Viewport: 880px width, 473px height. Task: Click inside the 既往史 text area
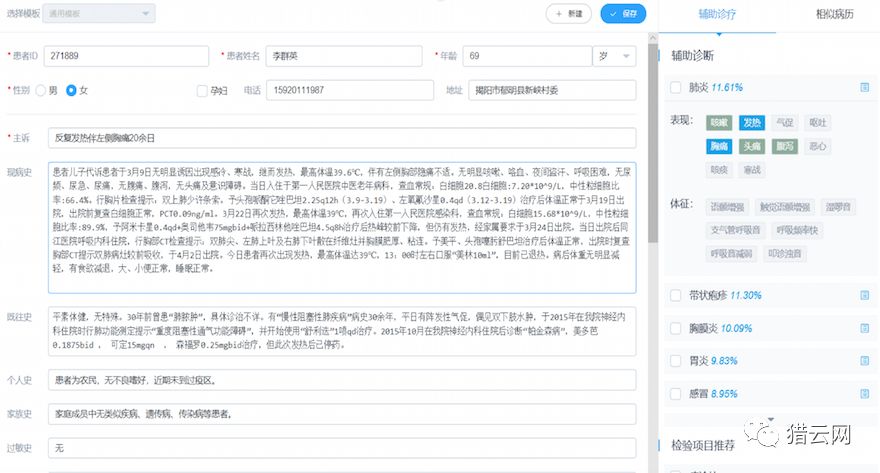342,331
